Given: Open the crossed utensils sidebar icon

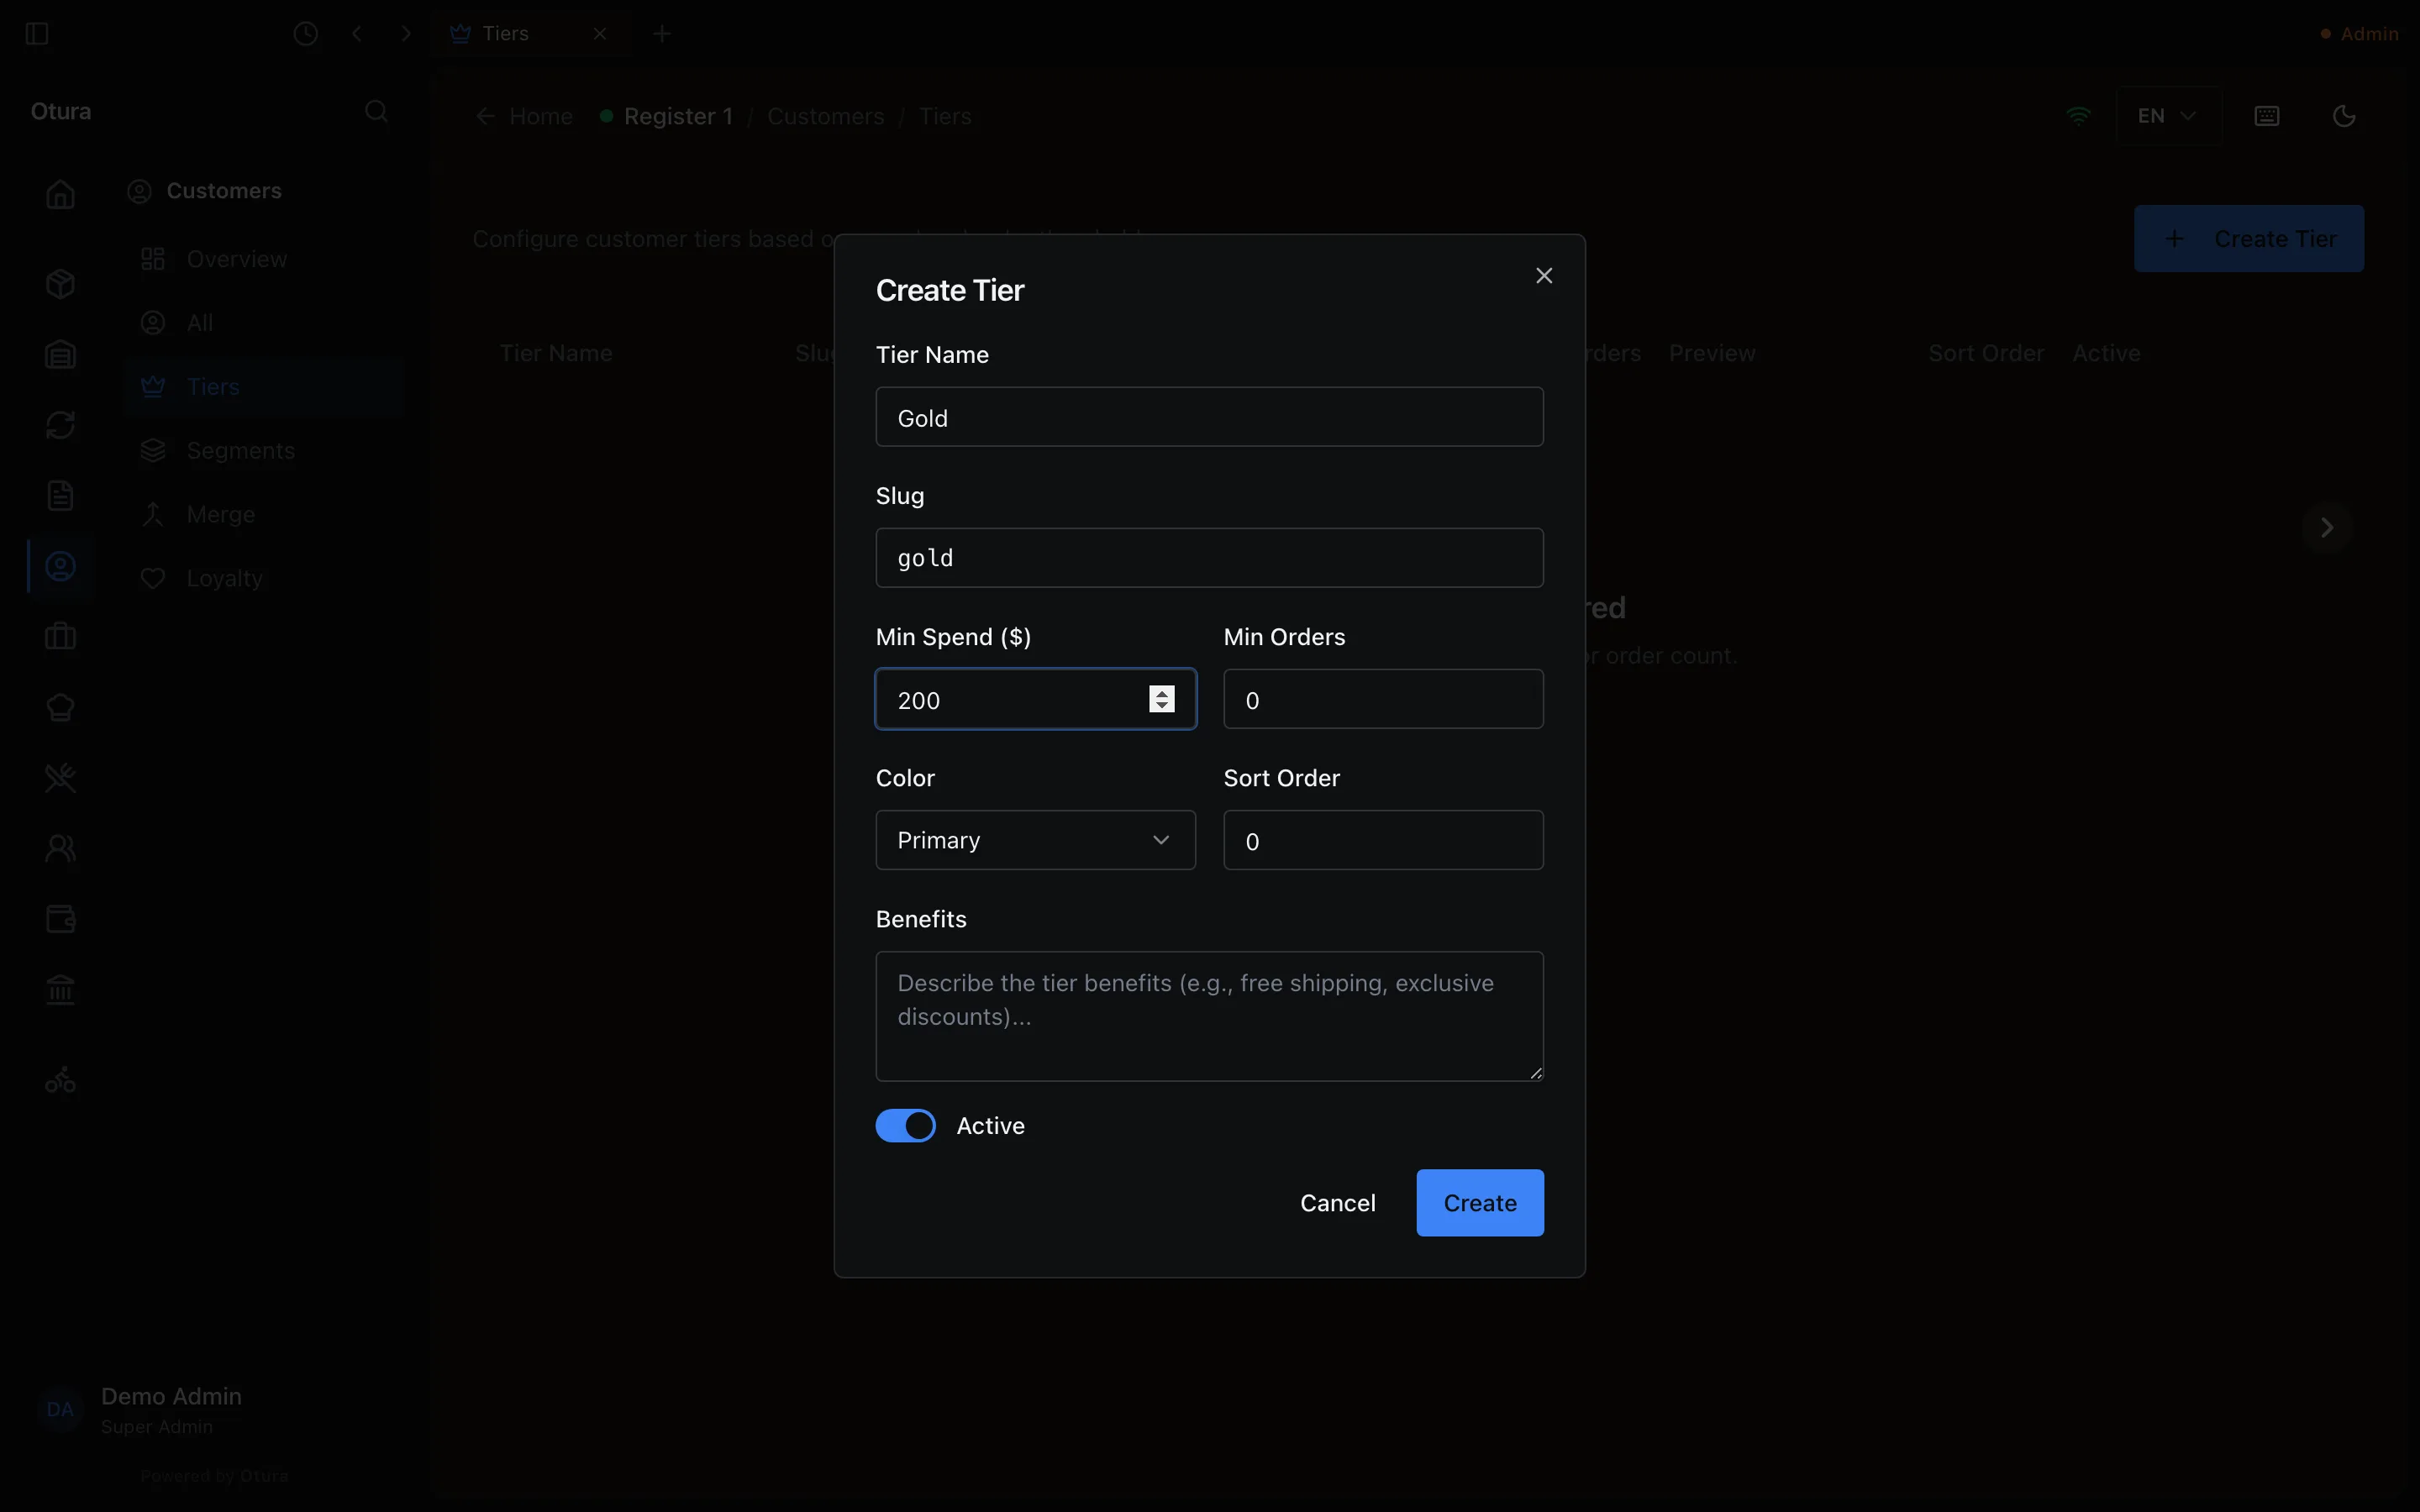Looking at the screenshot, I should pyautogui.click(x=61, y=778).
